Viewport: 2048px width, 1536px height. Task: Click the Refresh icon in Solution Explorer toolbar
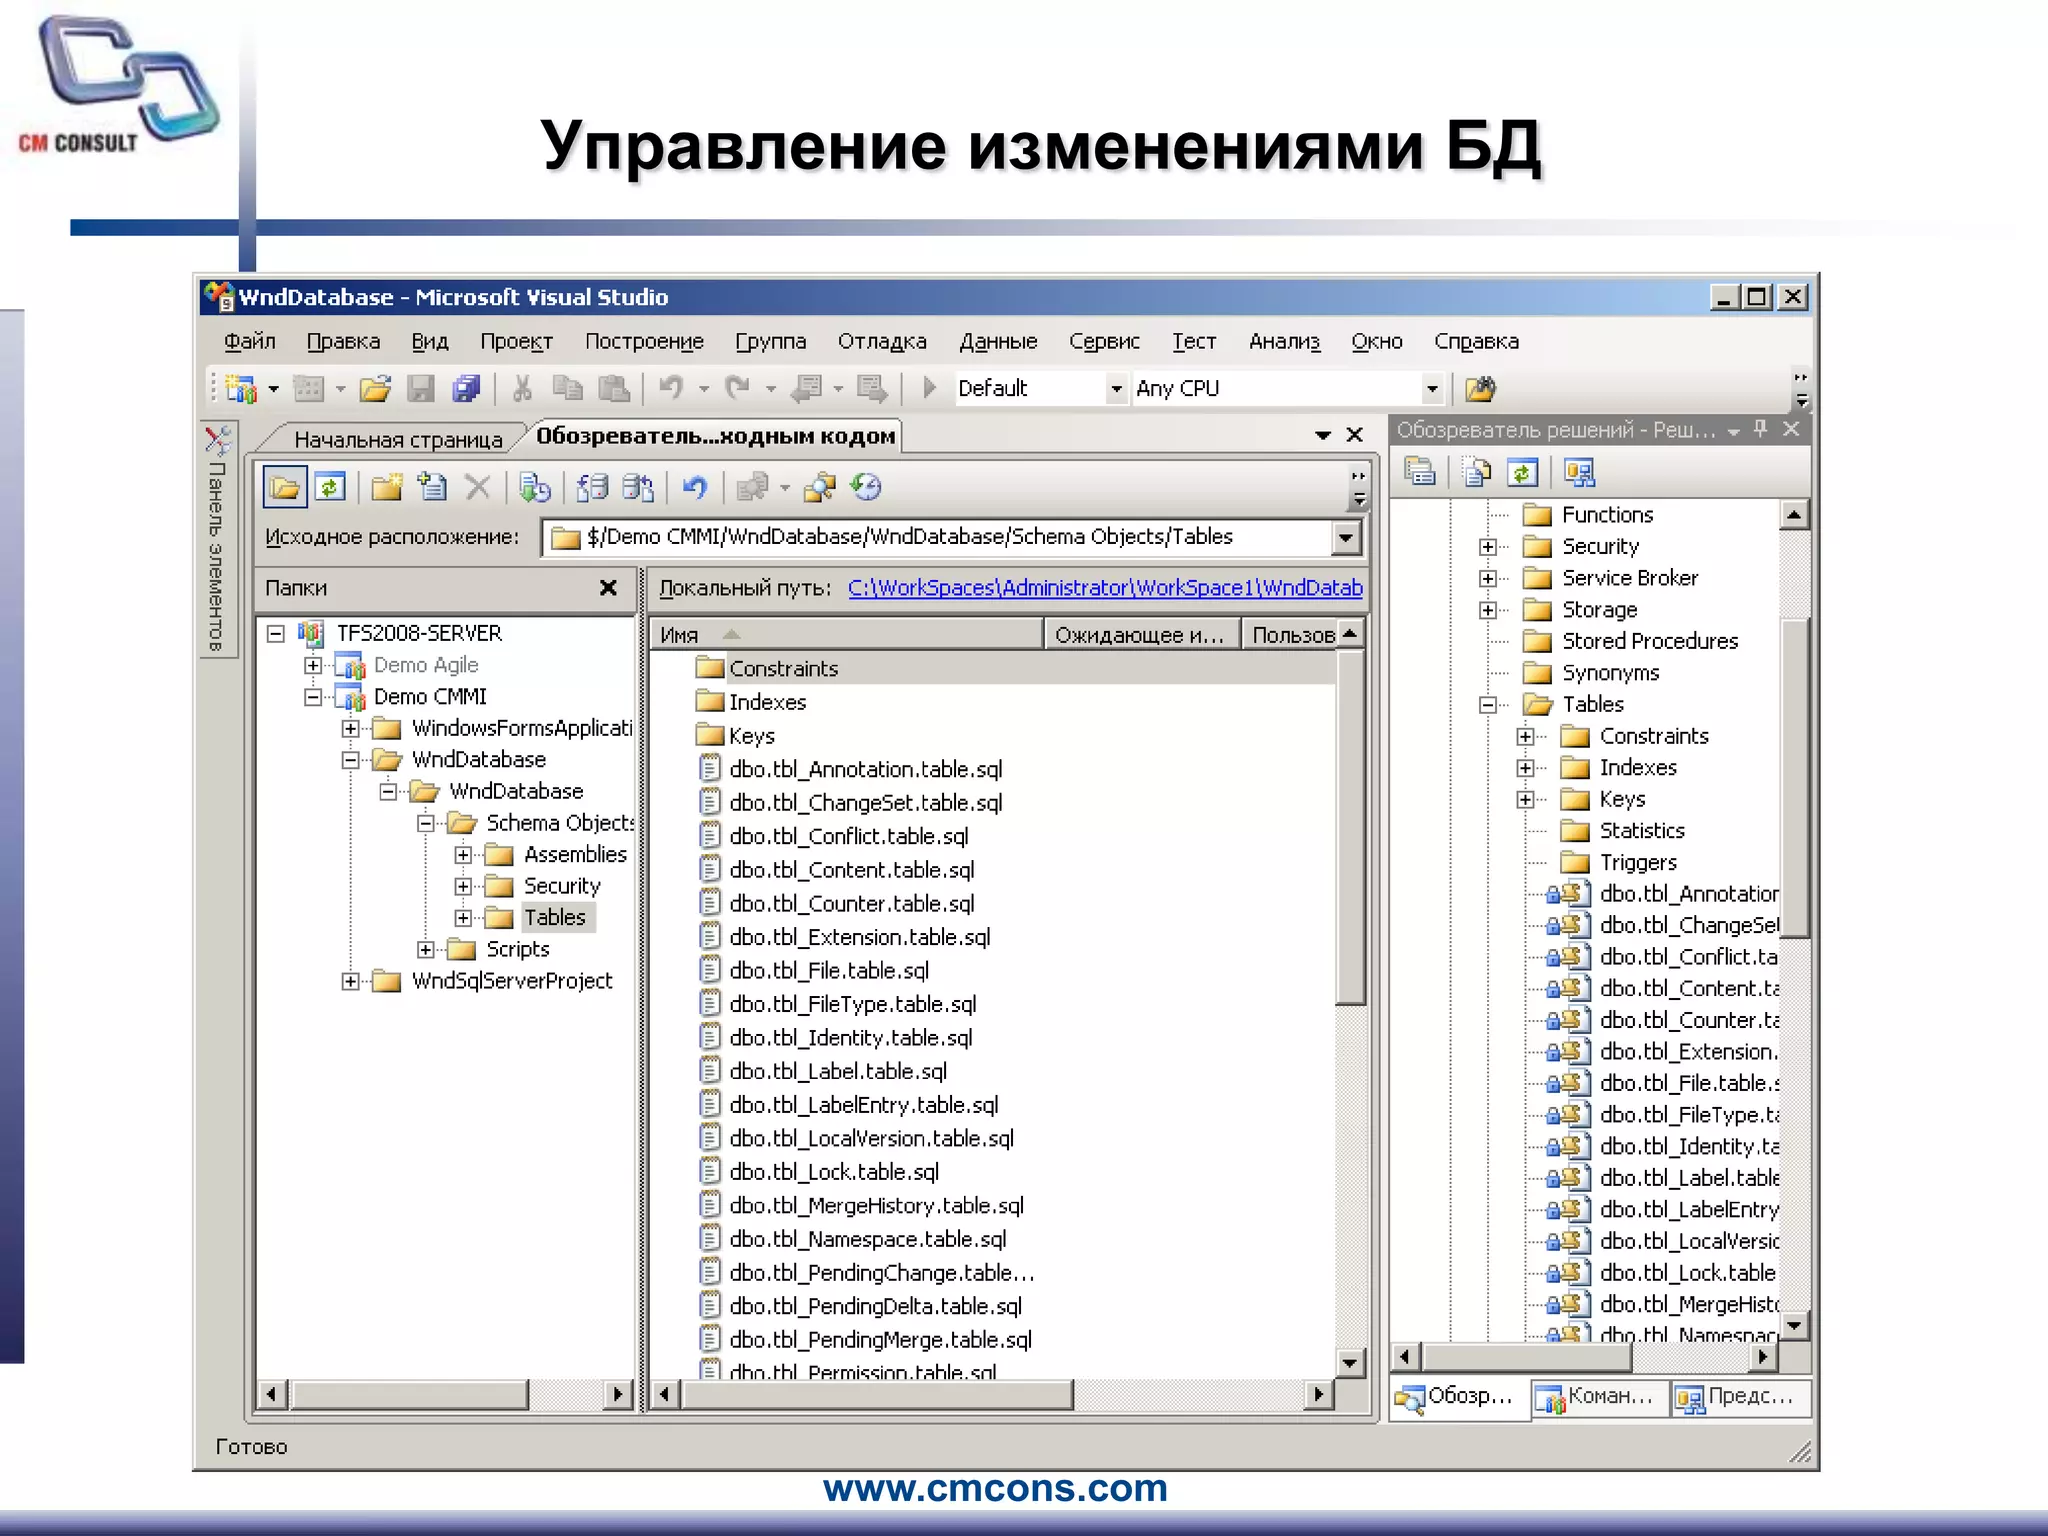click(1522, 471)
